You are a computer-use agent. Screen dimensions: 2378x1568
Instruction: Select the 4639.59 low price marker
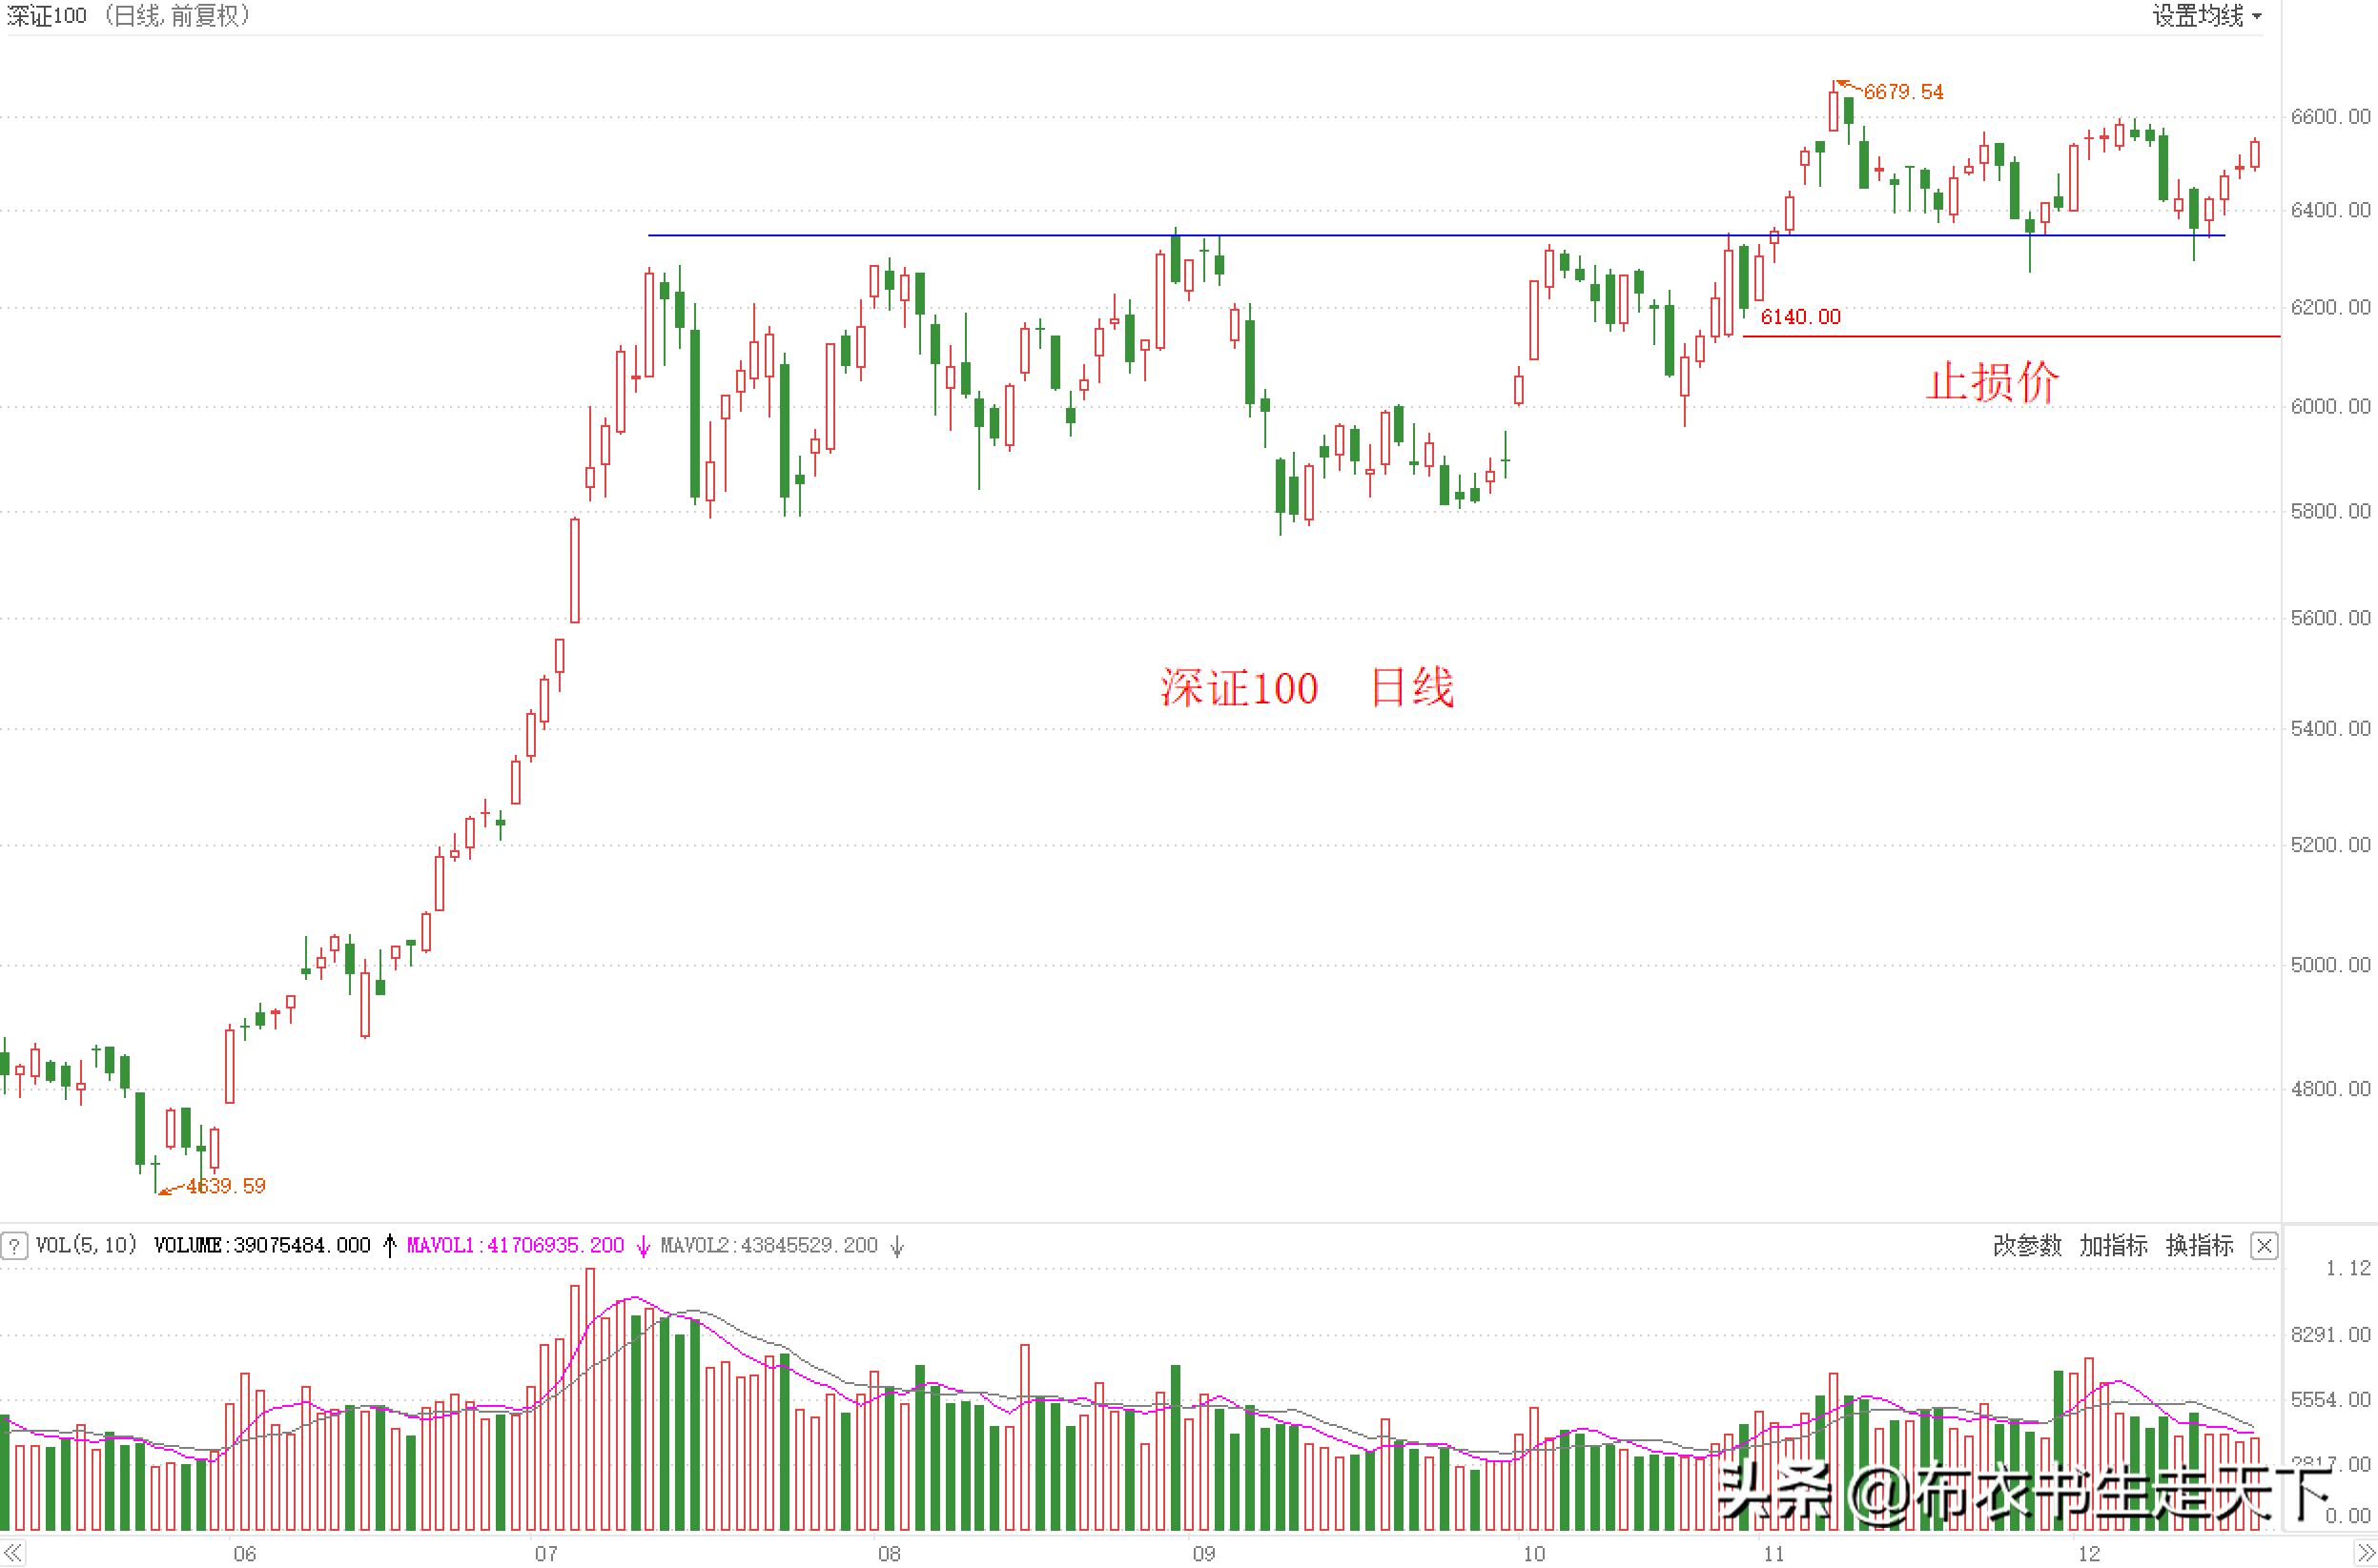pos(226,1186)
